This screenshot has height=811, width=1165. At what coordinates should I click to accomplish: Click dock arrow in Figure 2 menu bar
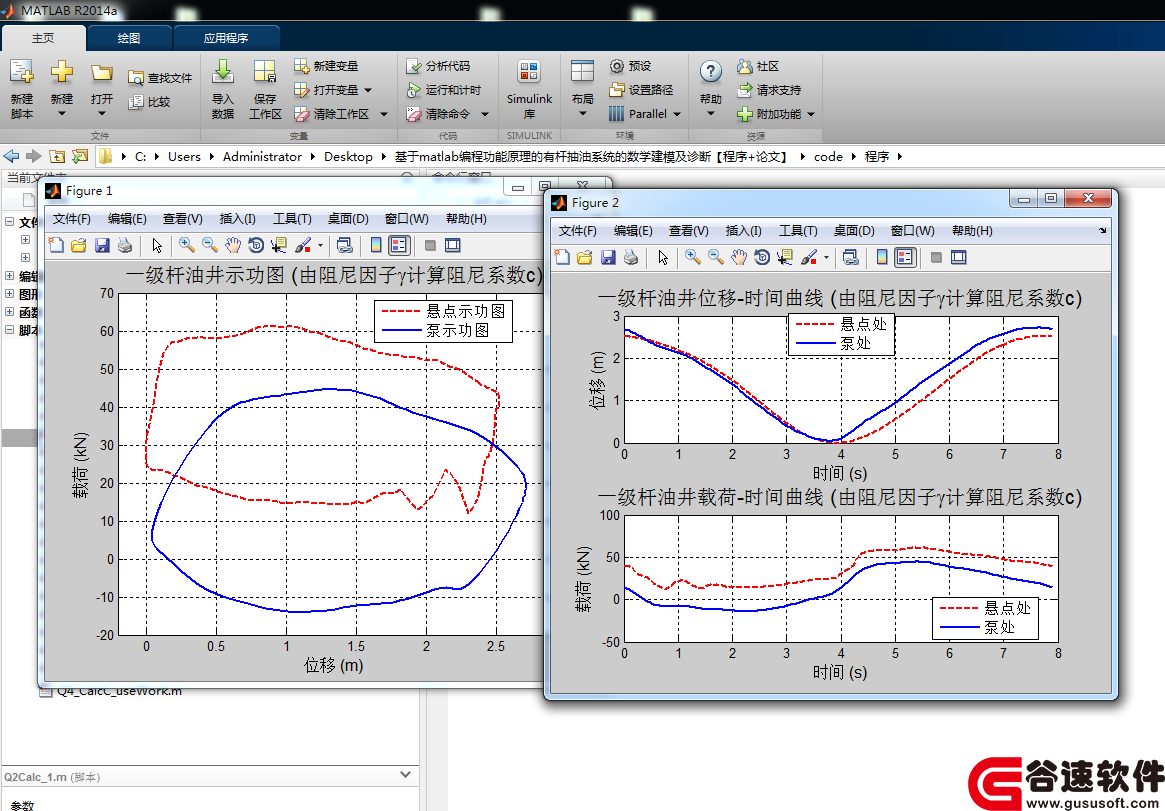click(x=1103, y=230)
